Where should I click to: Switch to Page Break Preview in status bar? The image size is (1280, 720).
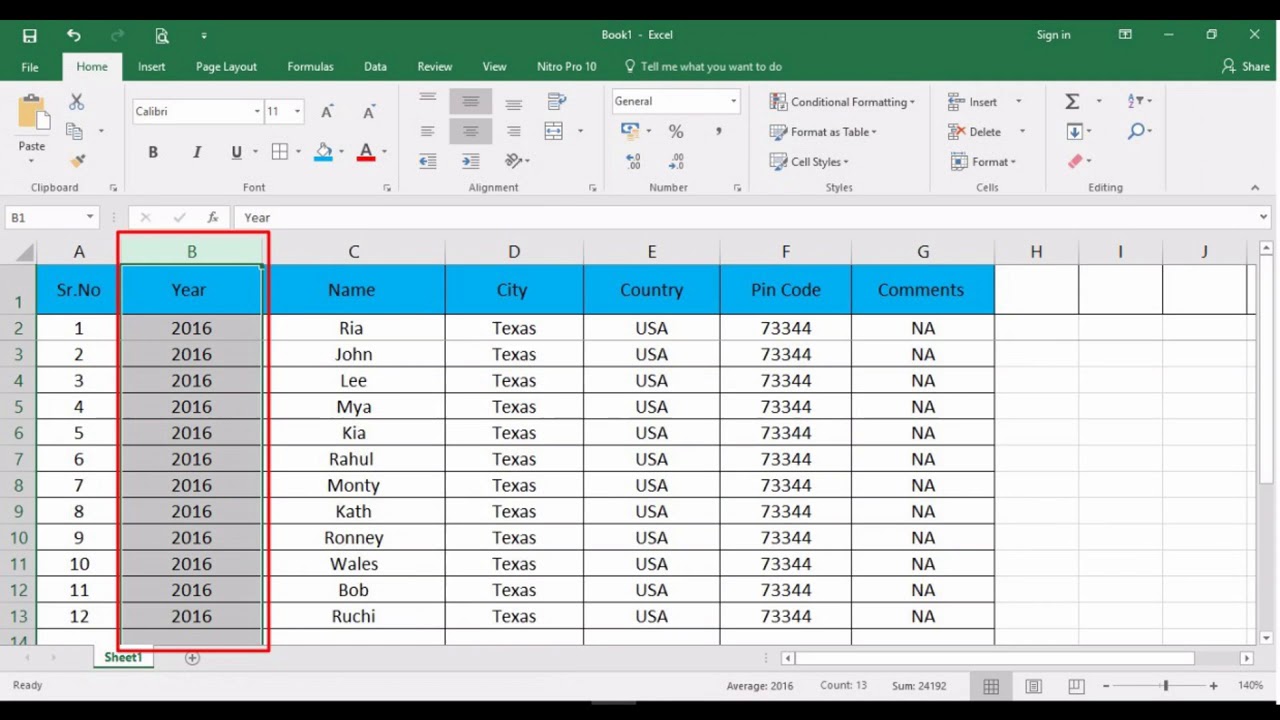(x=1076, y=686)
